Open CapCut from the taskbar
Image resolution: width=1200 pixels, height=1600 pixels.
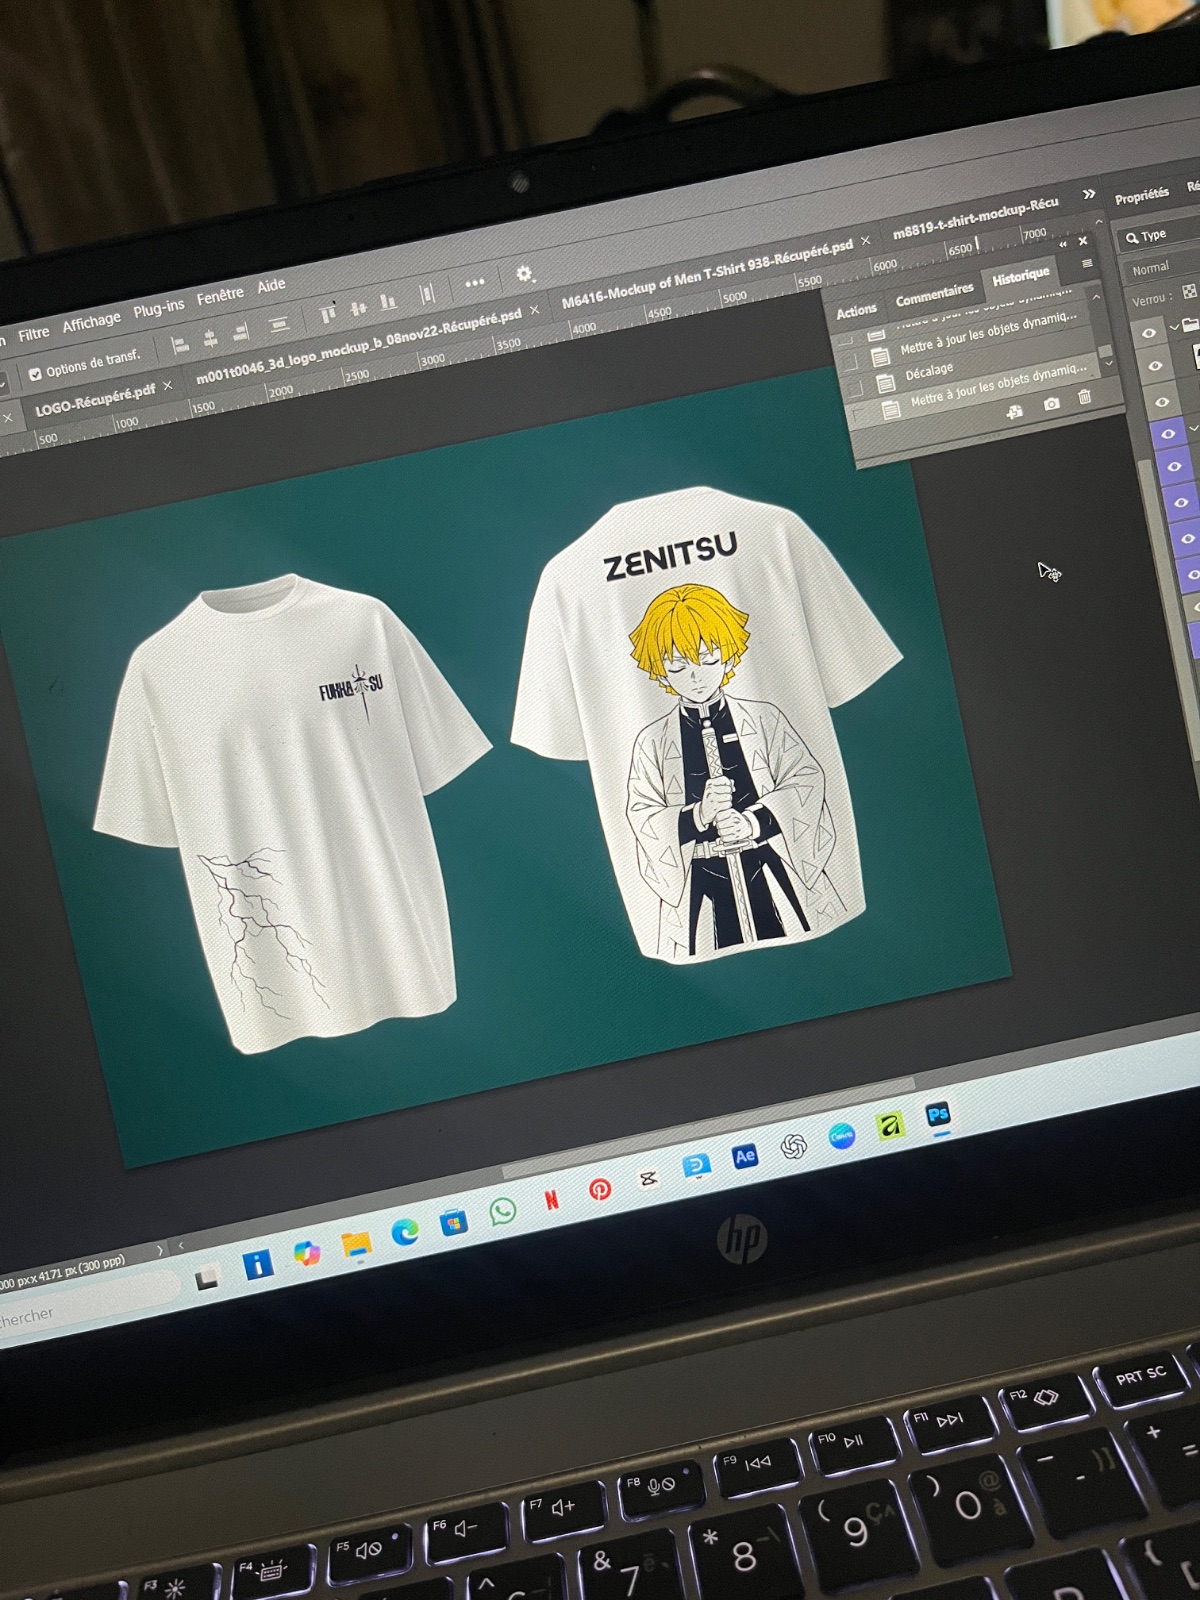coord(648,1179)
